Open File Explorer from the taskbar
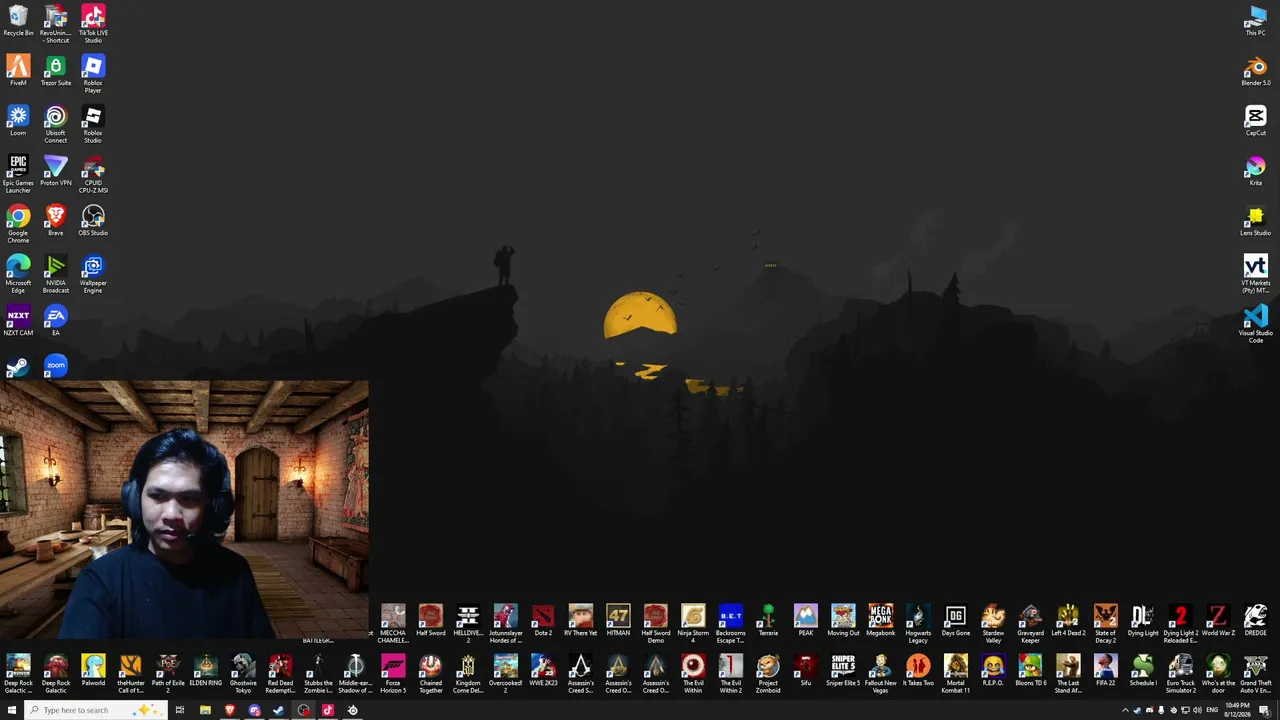The image size is (1280, 720). click(205, 710)
